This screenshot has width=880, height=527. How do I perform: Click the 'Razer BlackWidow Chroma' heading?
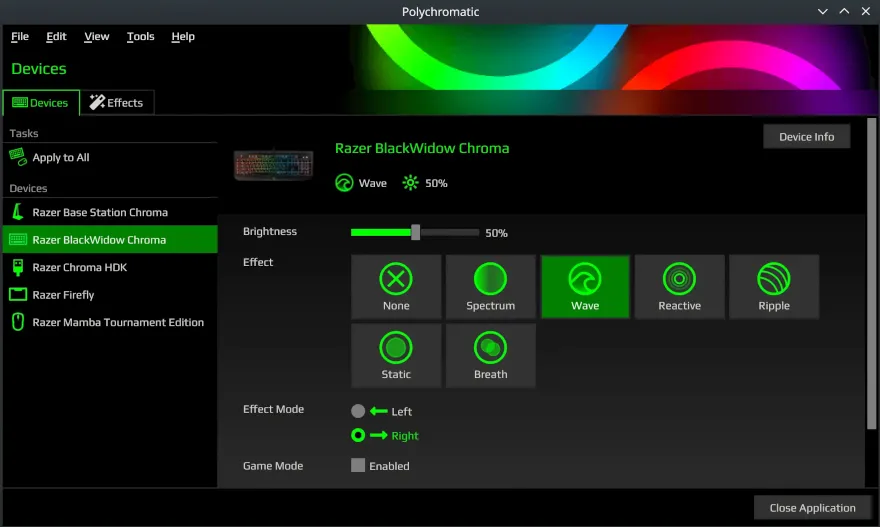tap(422, 148)
